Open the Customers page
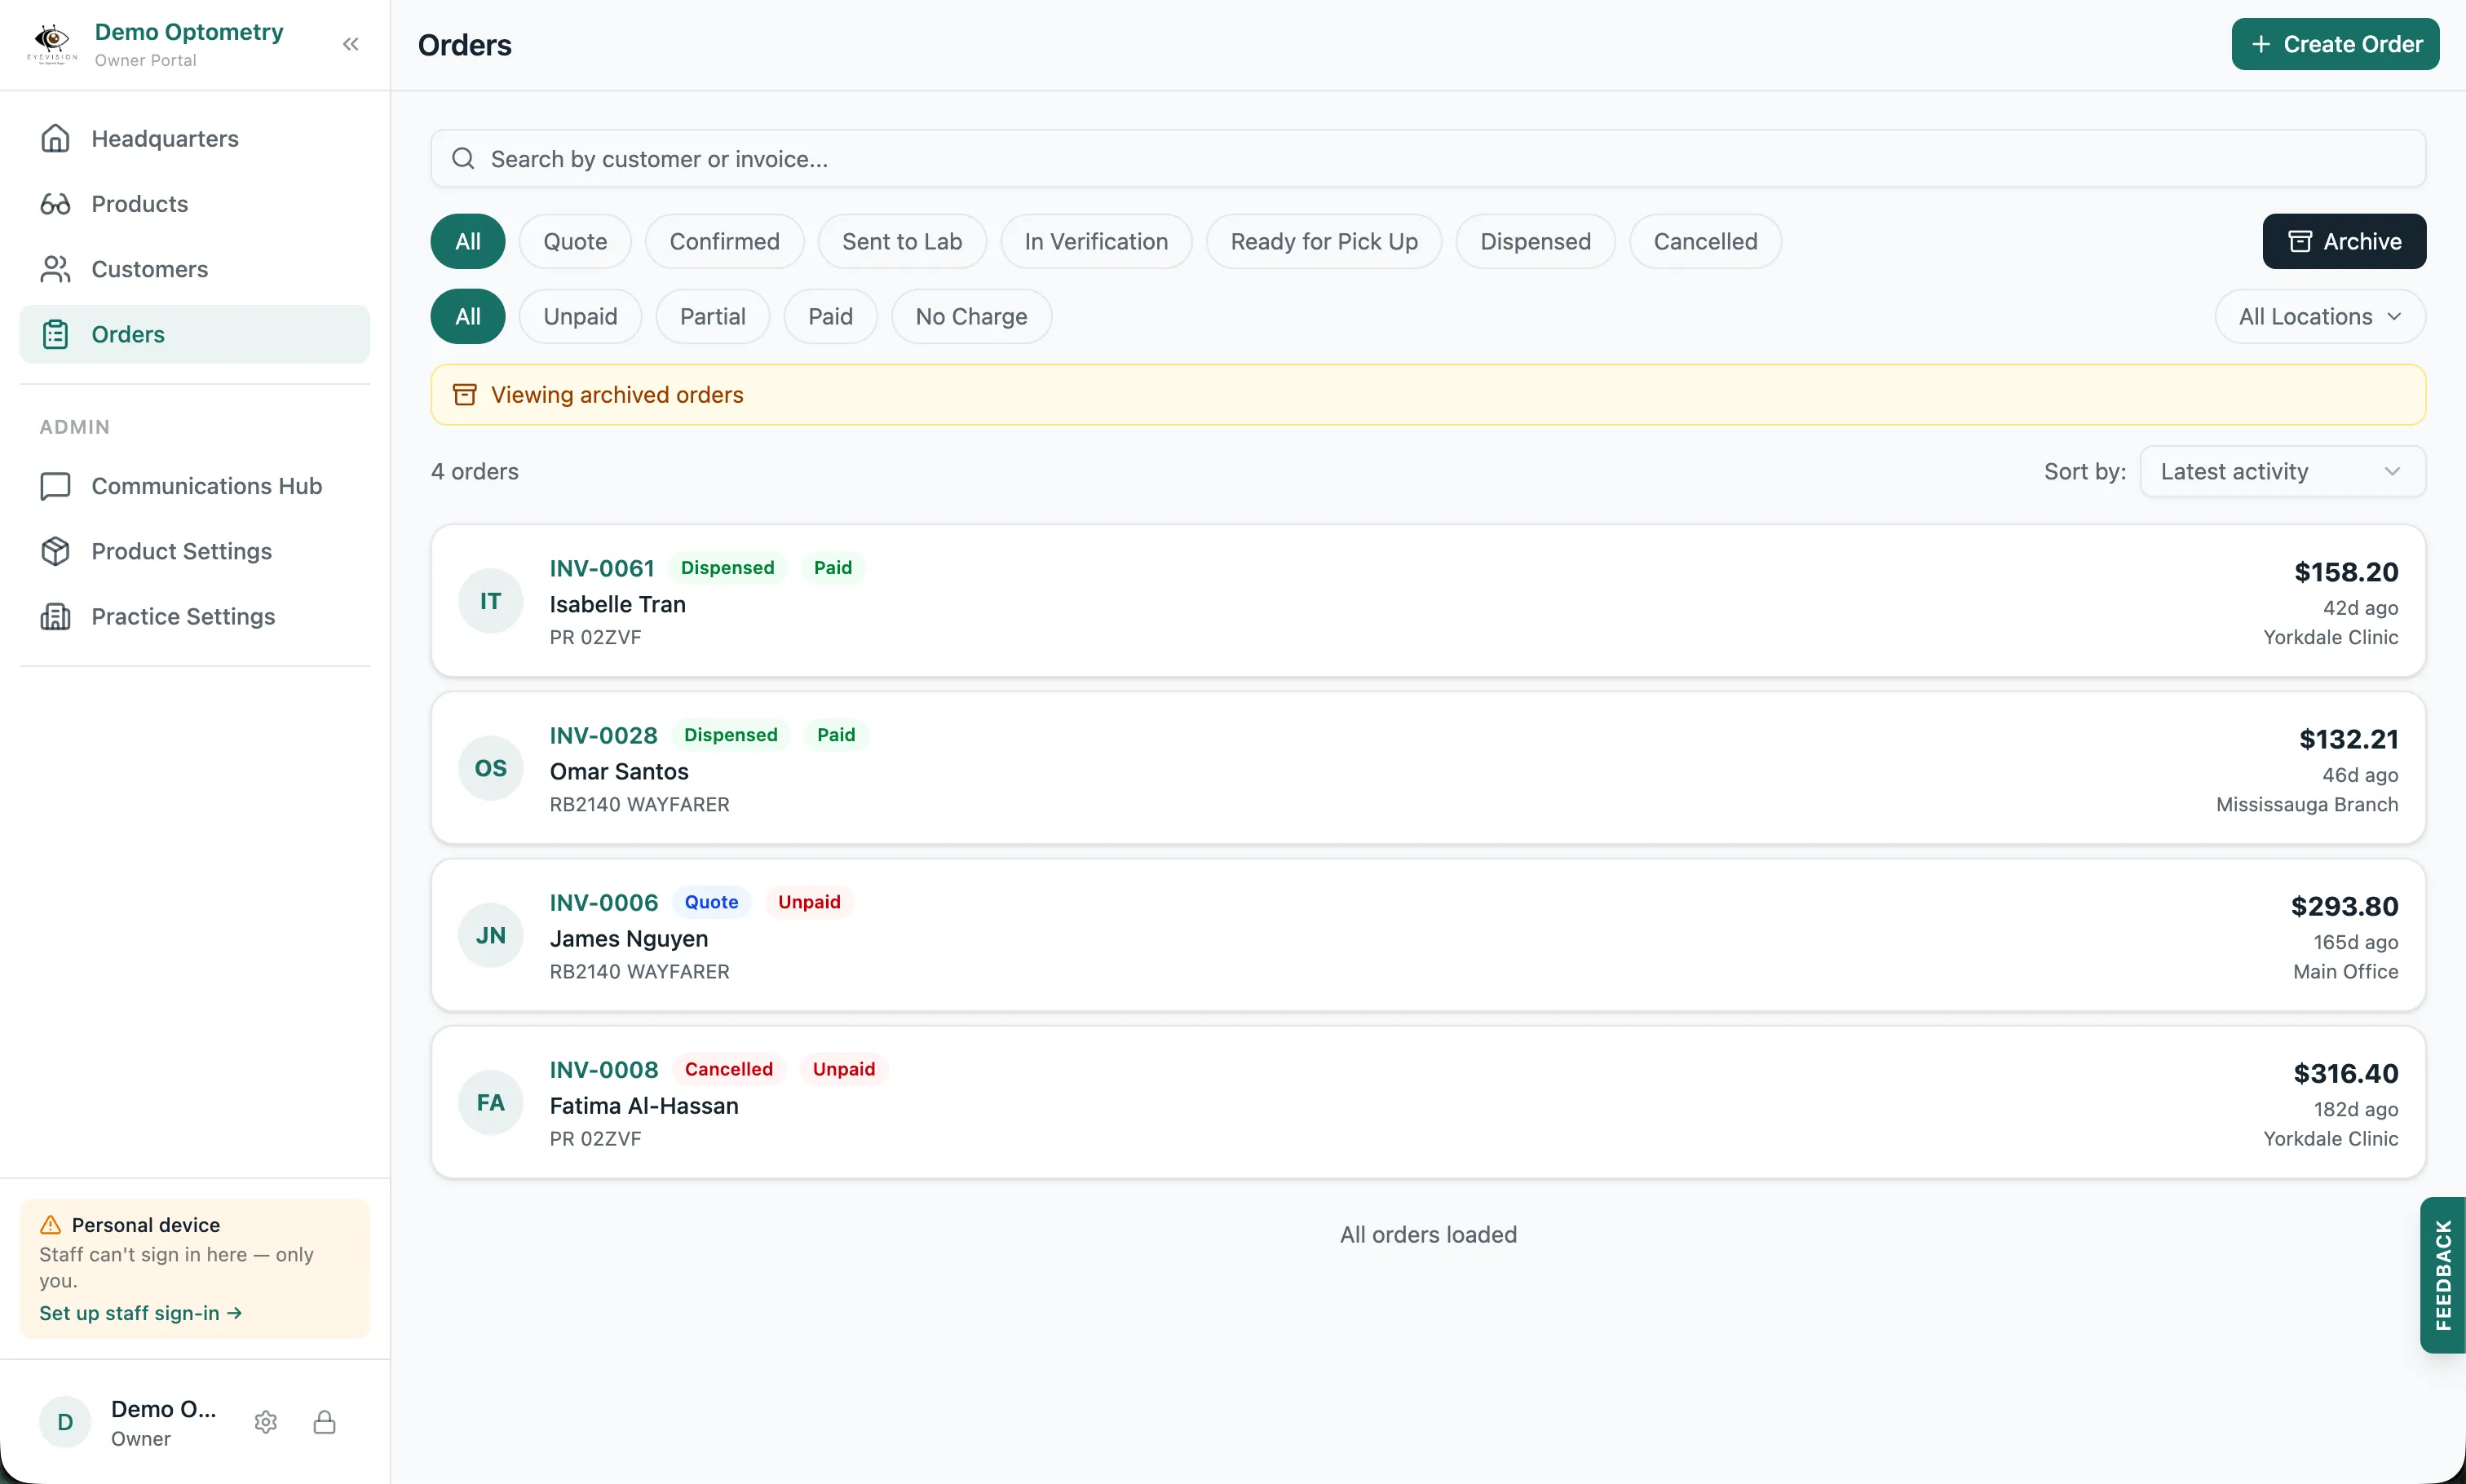This screenshot has width=2466, height=1484. [x=195, y=269]
